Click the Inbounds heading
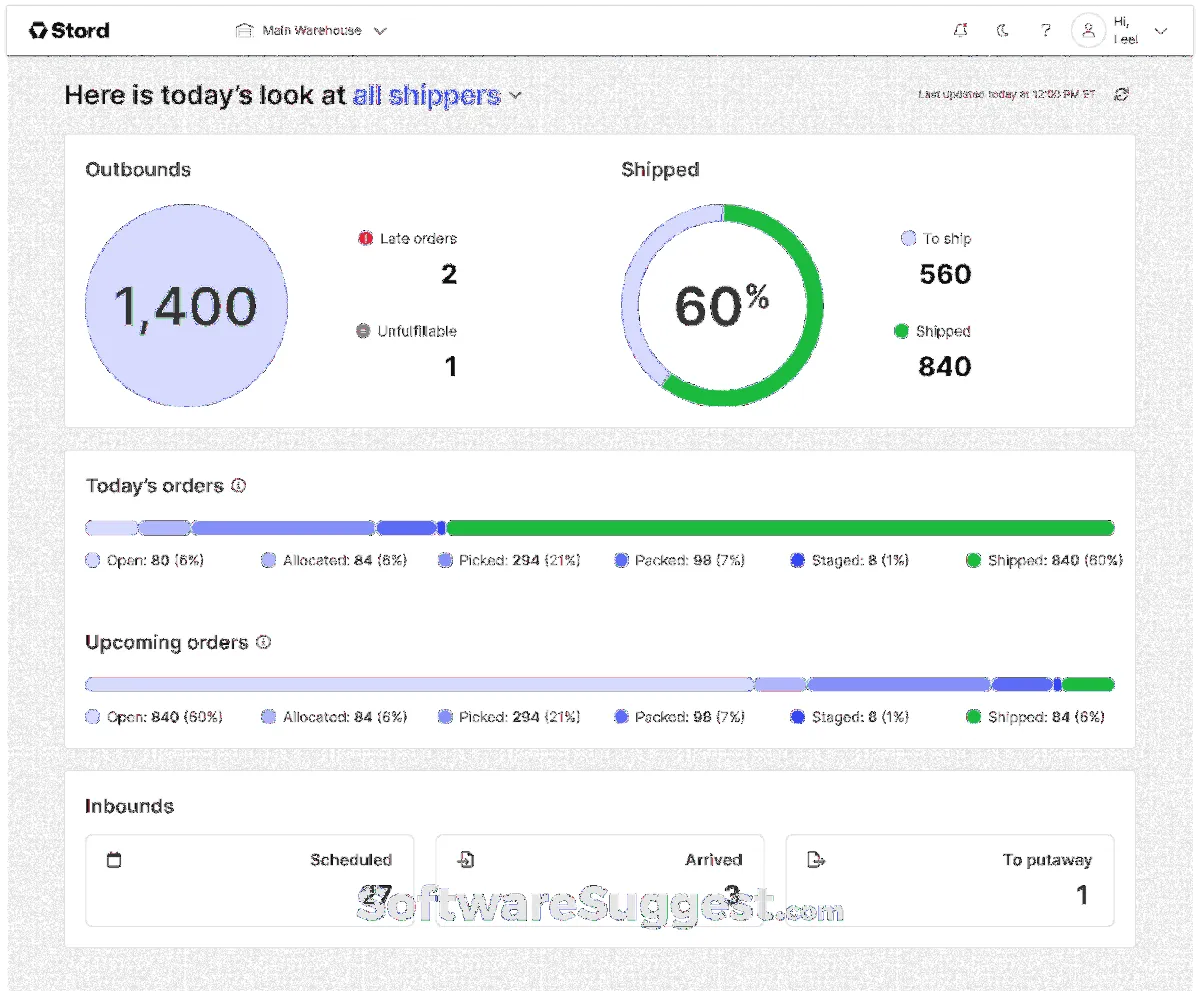Screen dimensions: 1200x991 pos(129,806)
